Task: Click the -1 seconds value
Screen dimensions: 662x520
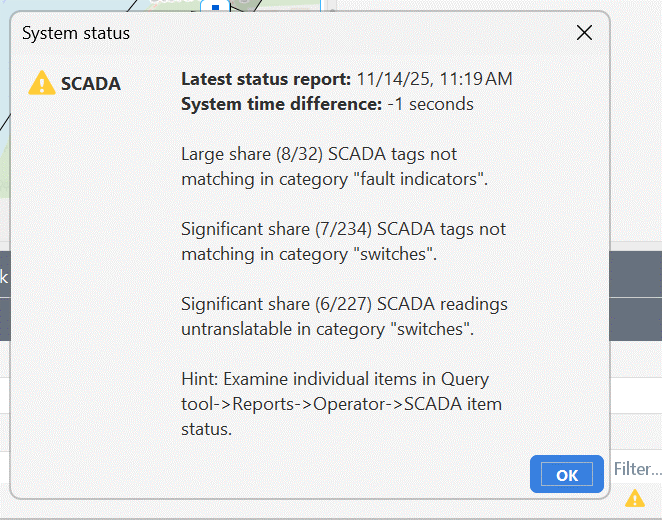Action: pyautogui.click(x=430, y=104)
